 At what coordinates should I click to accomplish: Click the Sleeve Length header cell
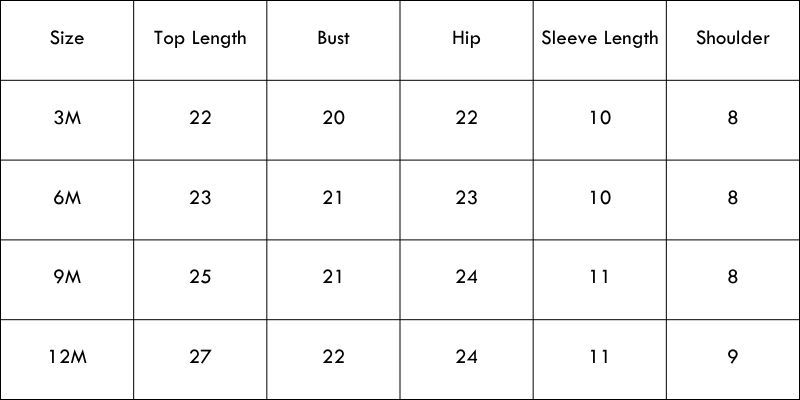[x=600, y=39]
